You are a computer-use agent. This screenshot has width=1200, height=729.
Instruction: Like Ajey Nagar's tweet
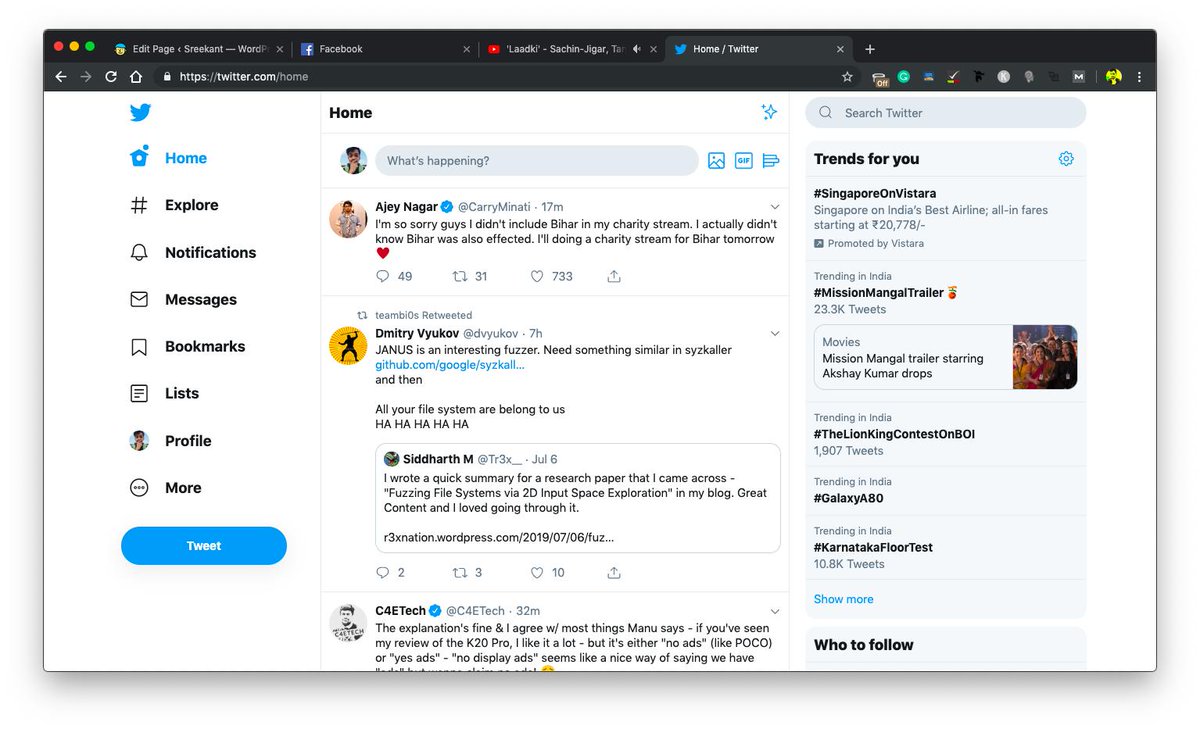point(537,276)
